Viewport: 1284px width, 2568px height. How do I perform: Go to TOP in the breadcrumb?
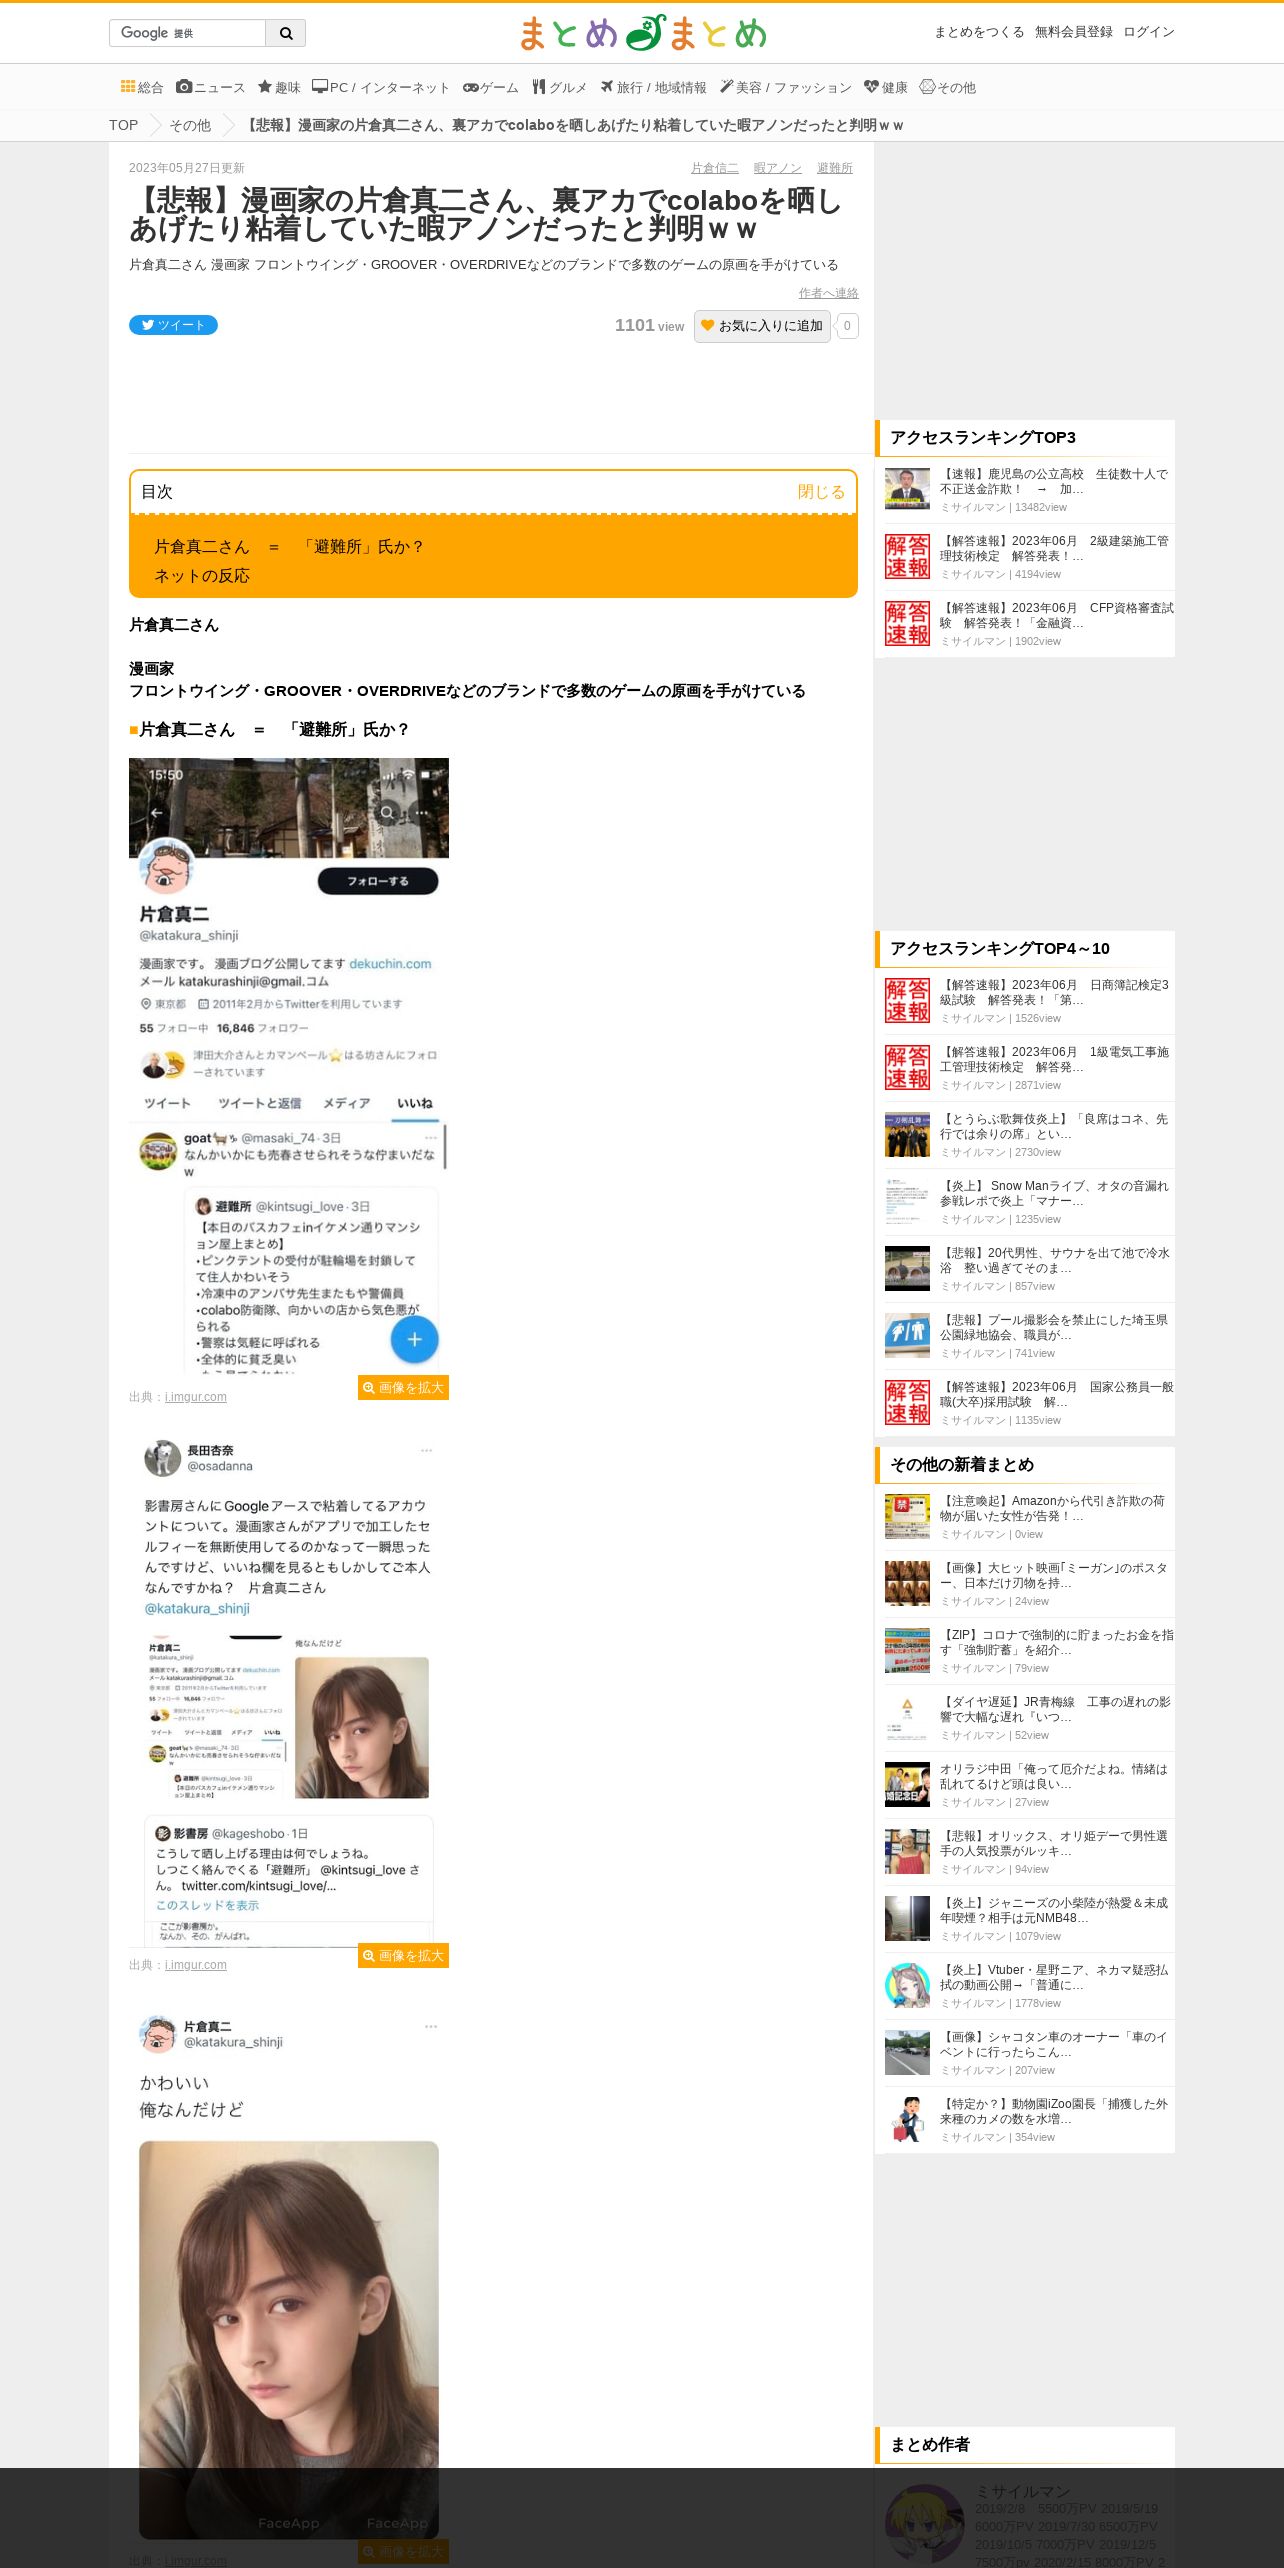(x=124, y=125)
